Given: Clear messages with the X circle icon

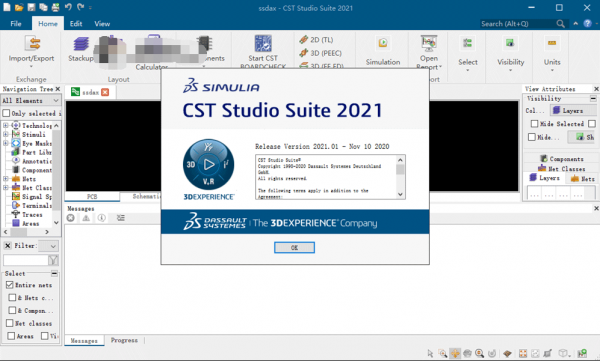Looking at the screenshot, I should [x=71, y=218].
